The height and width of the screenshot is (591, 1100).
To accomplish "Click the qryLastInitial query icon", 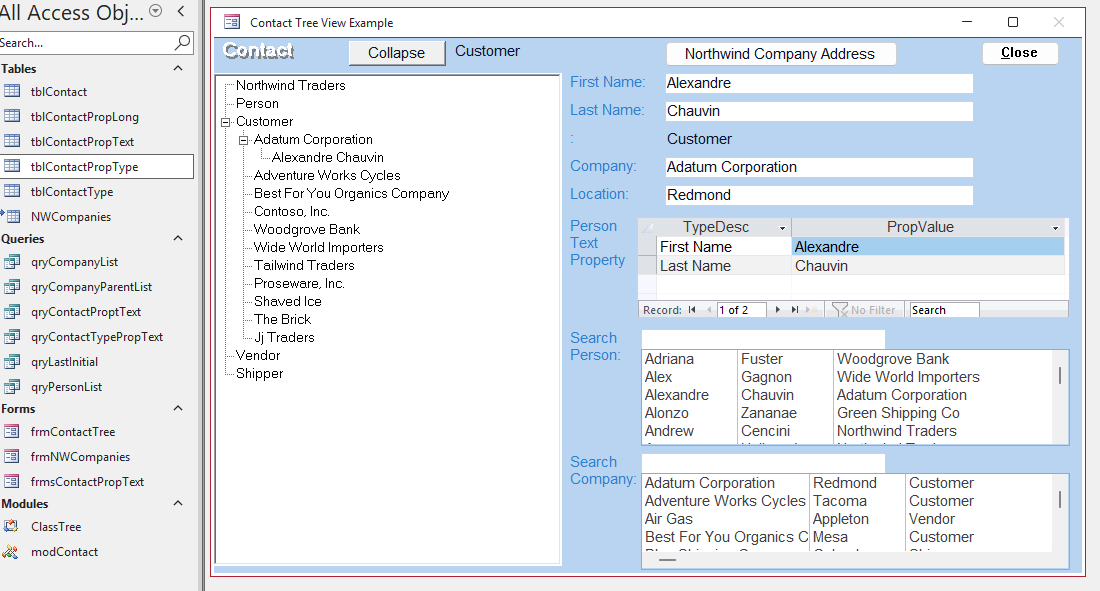I will (12, 361).
